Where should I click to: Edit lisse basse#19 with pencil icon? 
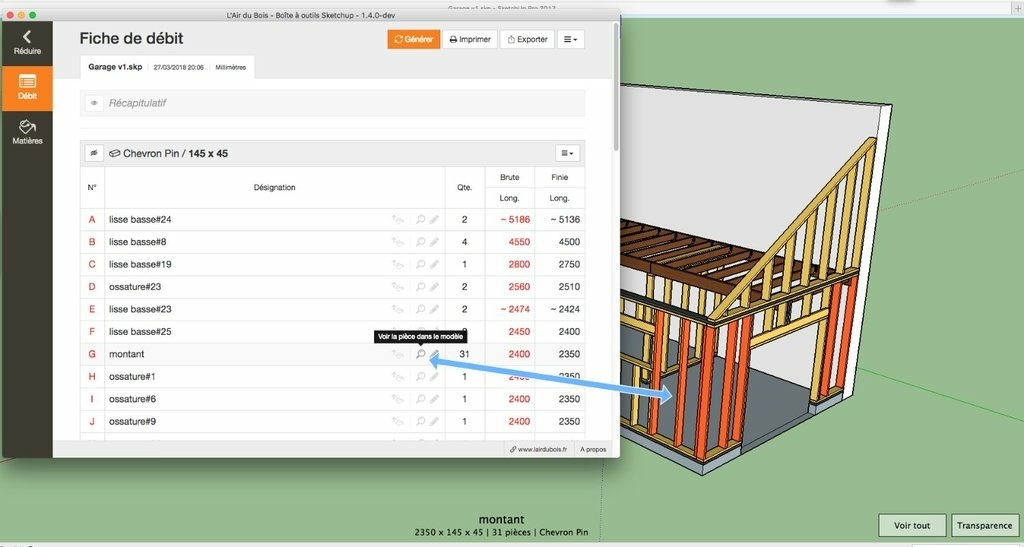pos(434,264)
